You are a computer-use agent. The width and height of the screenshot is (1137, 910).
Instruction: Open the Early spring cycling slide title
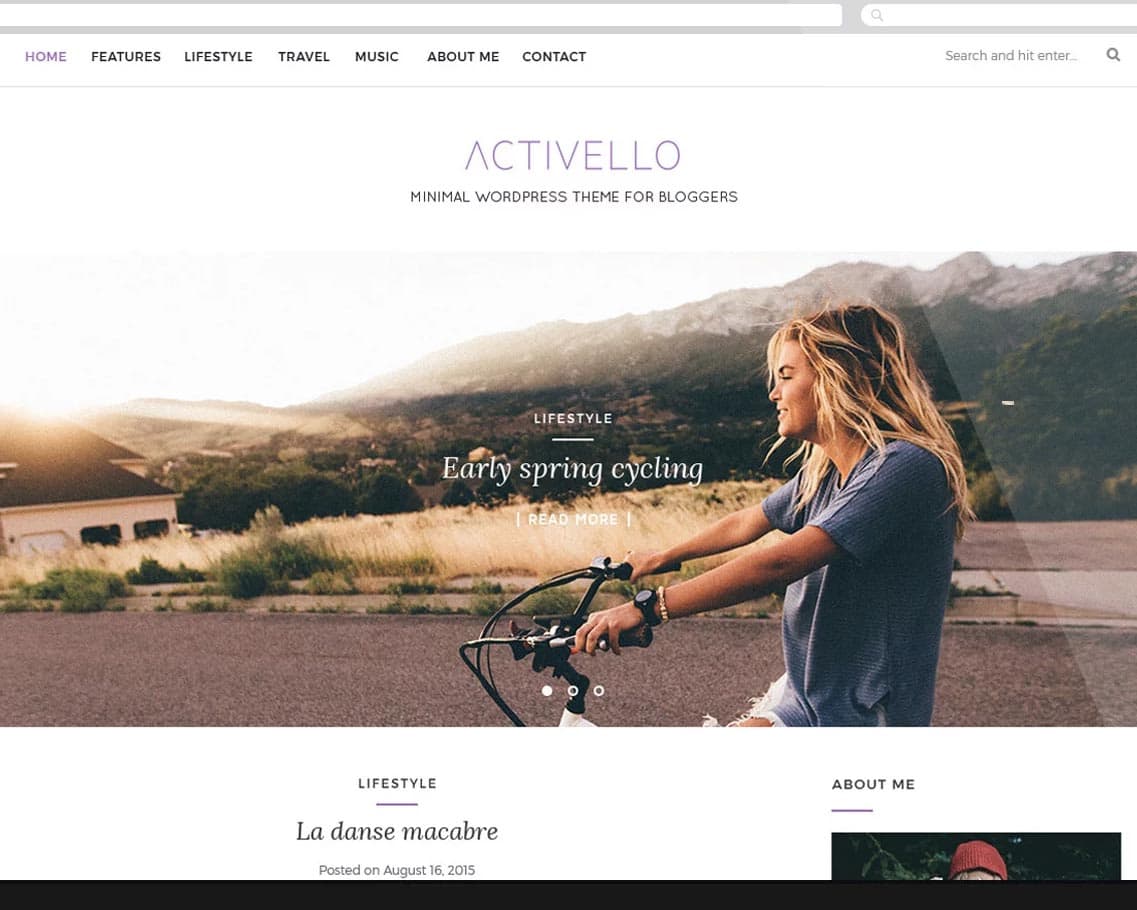(x=573, y=468)
